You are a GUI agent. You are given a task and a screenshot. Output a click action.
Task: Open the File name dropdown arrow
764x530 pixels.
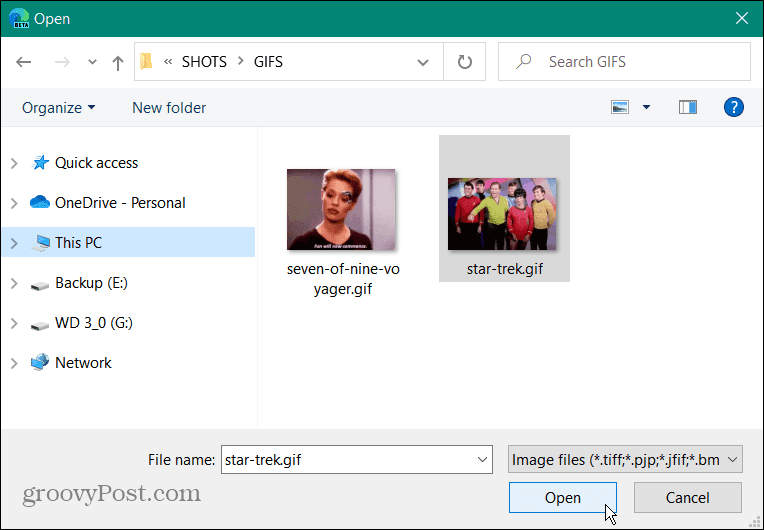click(x=482, y=459)
